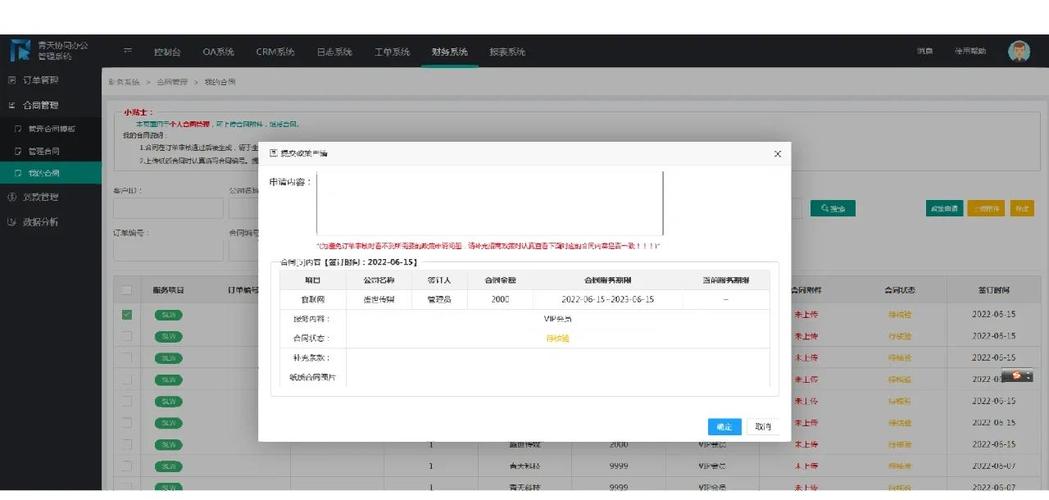The width and height of the screenshot is (1049, 500).
Task: Click the 贷款管理 sidebar icon
Action: coord(11,197)
